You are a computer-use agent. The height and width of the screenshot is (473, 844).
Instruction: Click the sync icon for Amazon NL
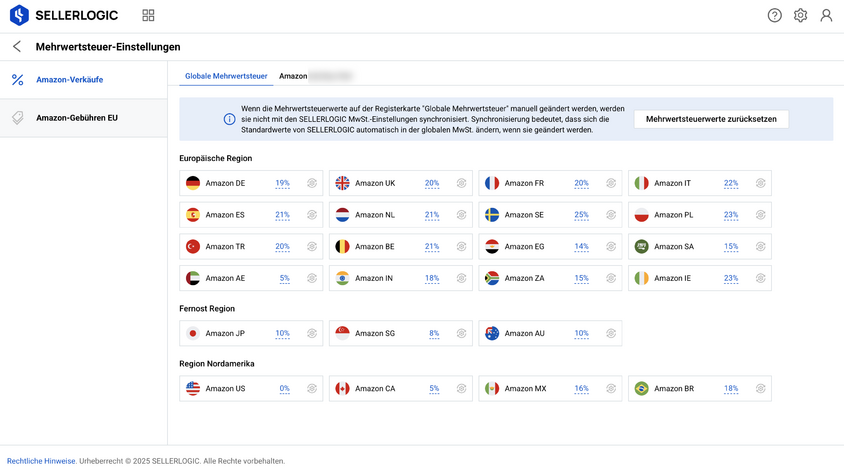pos(461,215)
